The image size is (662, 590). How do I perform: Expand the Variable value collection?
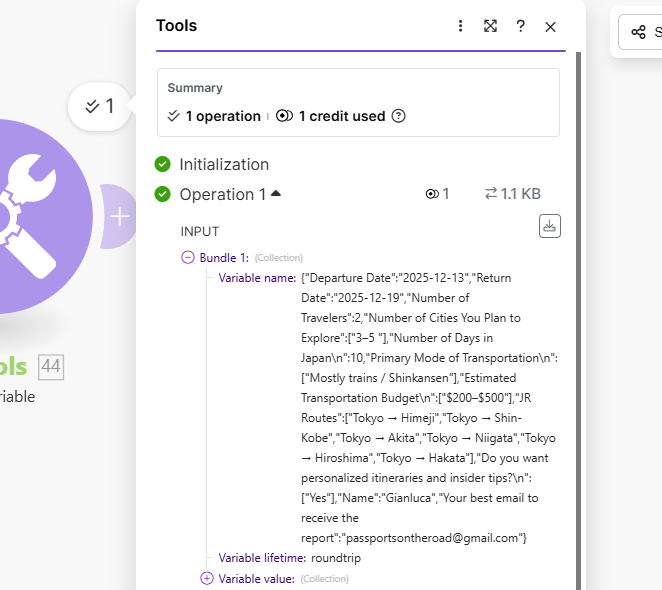[x=207, y=578]
